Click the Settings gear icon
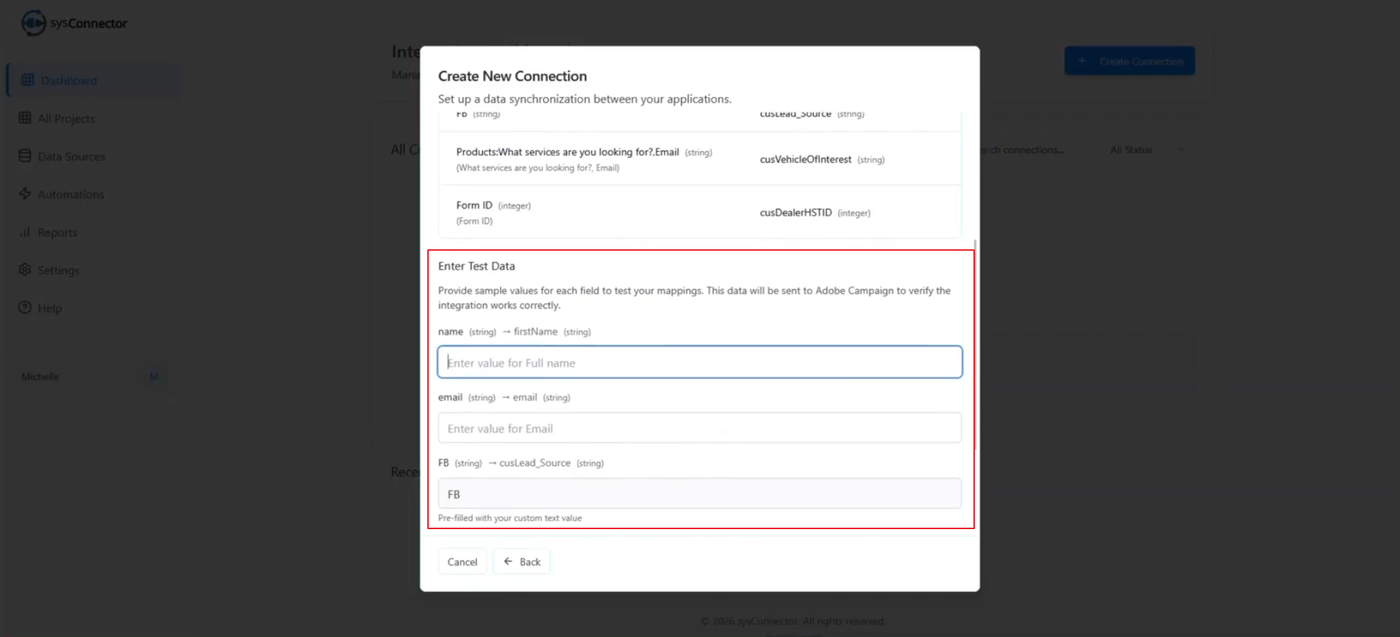The image size is (1400, 637). pyautogui.click(x=26, y=270)
